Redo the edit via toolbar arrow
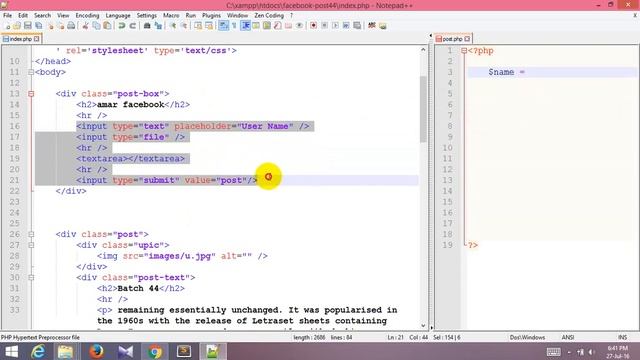Image resolution: width=640 pixels, height=360 pixels. coord(133,26)
